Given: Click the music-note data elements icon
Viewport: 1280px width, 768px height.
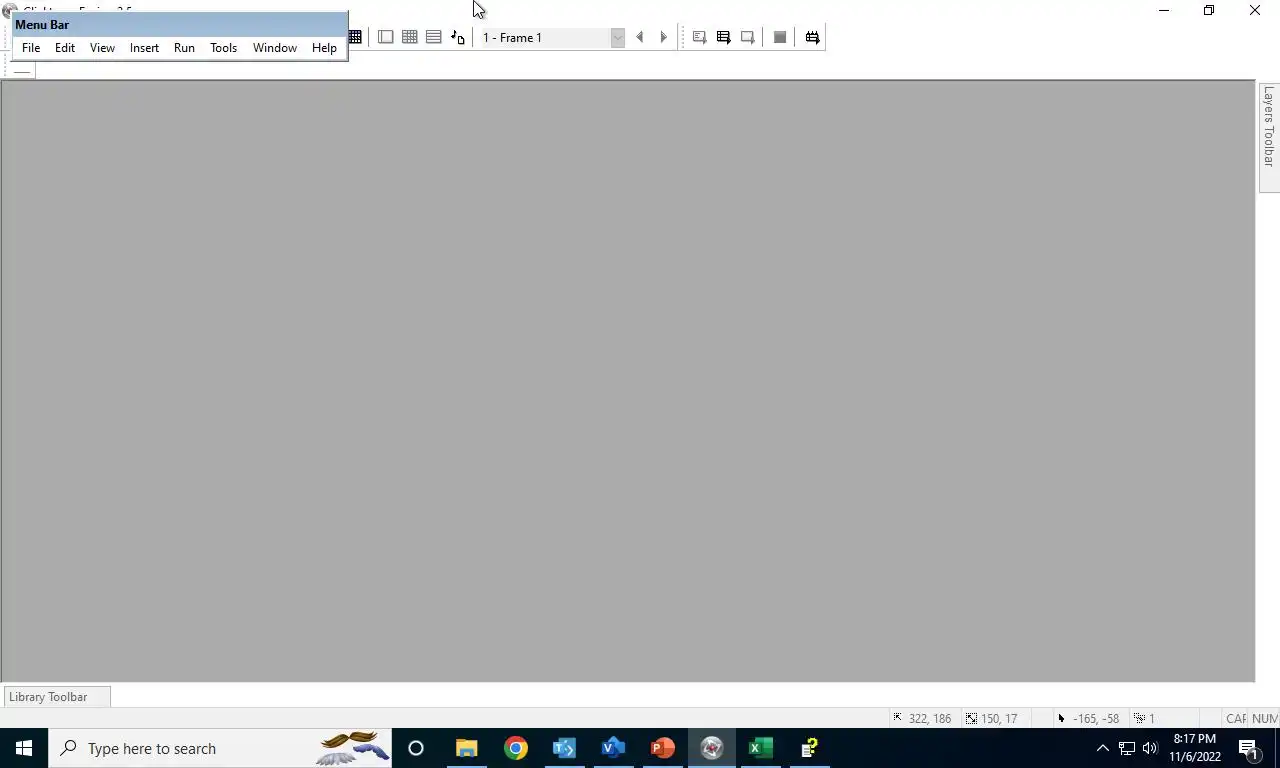Looking at the screenshot, I should 458,37.
